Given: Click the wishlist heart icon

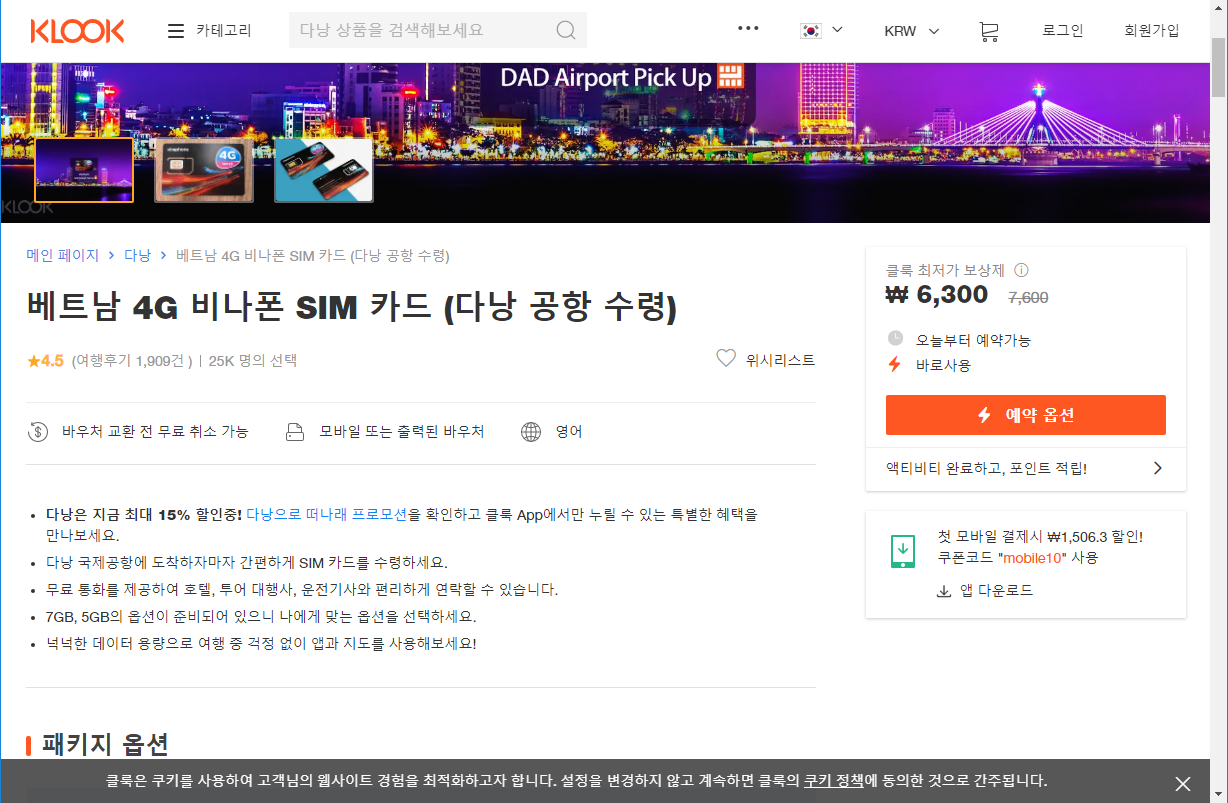Looking at the screenshot, I should (726, 358).
